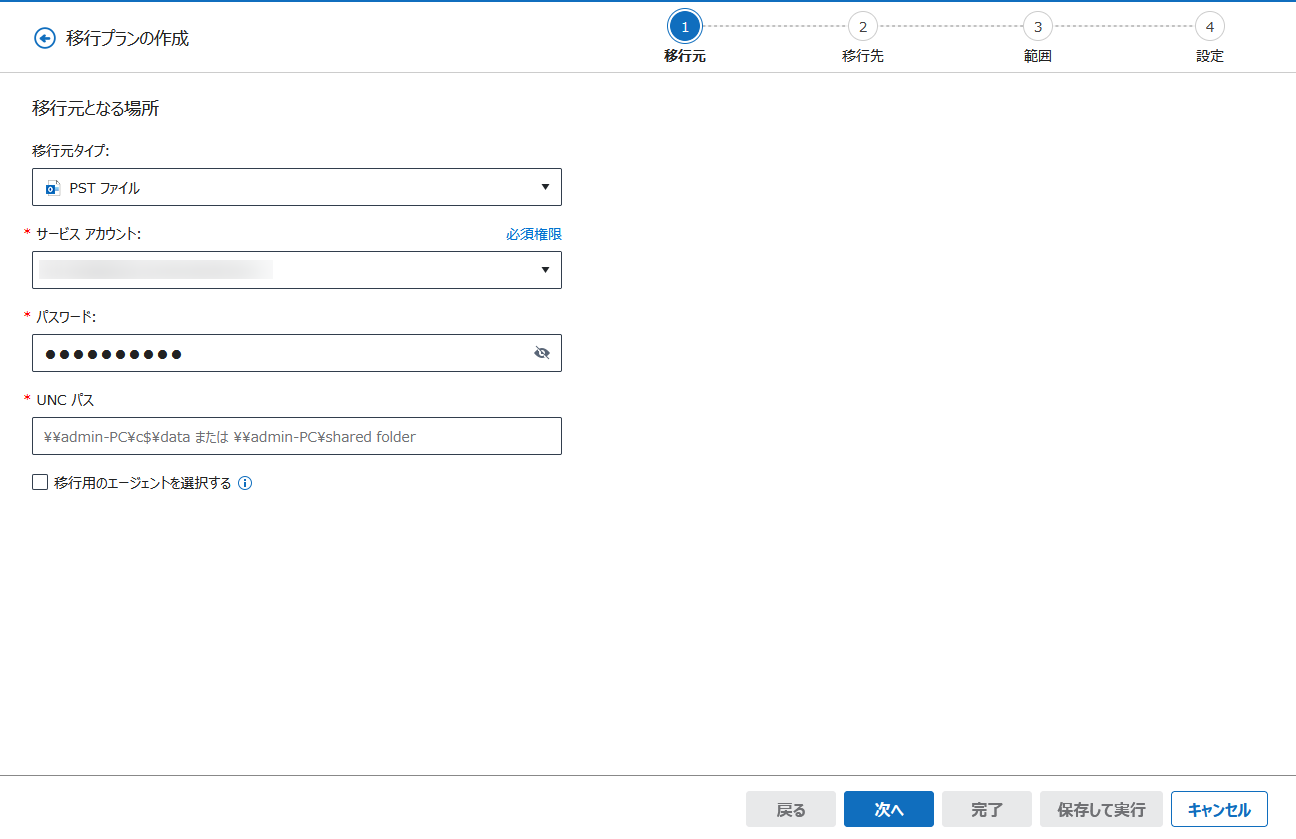The image size is (1296, 839).
Task: Open the 移行元タイプ dropdown
Action: pos(297,187)
